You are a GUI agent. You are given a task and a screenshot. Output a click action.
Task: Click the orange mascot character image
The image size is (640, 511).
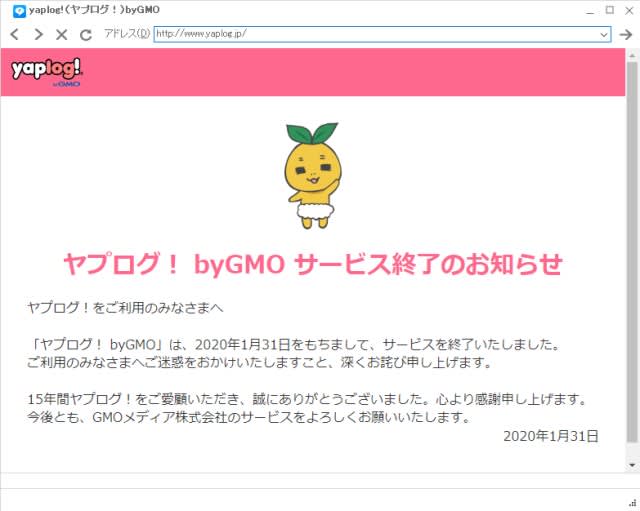[313, 176]
